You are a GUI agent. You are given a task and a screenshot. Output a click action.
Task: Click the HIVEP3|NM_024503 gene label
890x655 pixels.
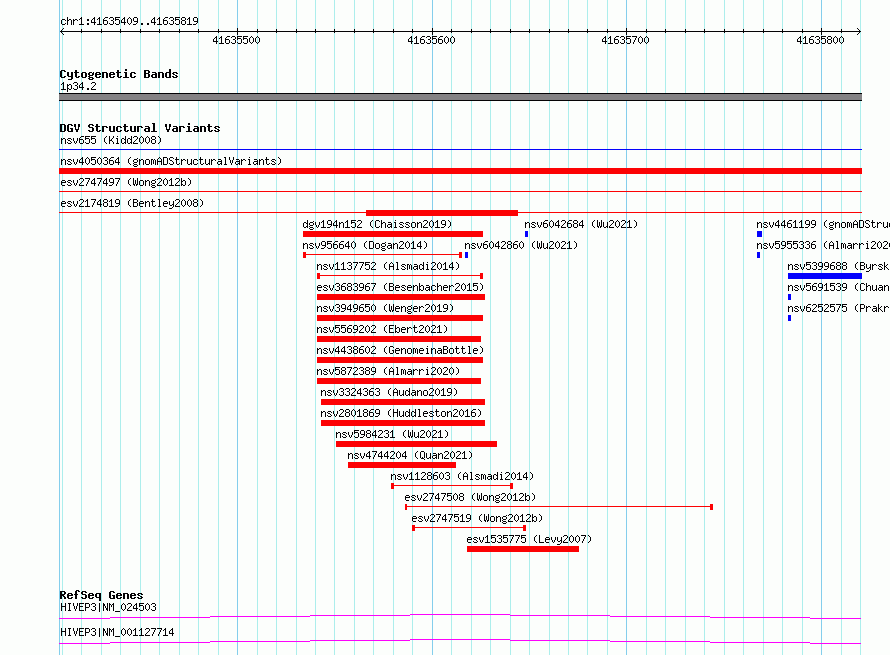tap(108, 607)
